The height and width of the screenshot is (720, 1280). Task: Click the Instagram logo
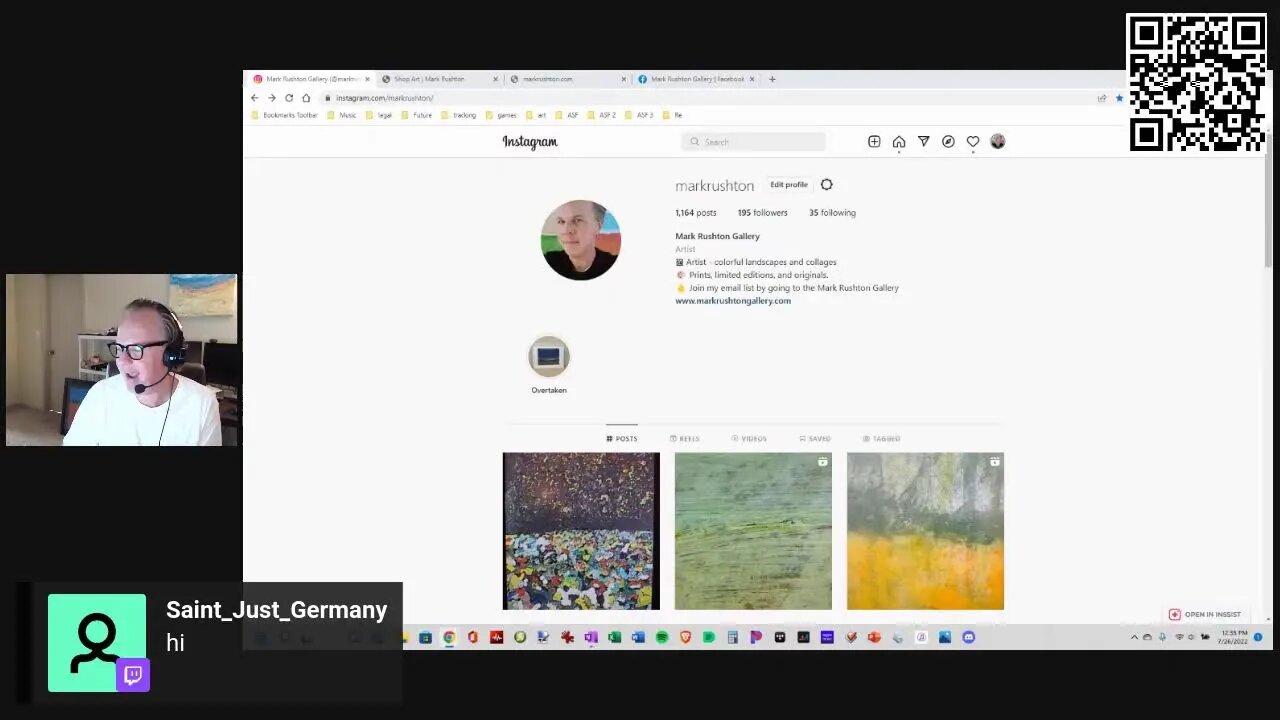[x=529, y=142]
